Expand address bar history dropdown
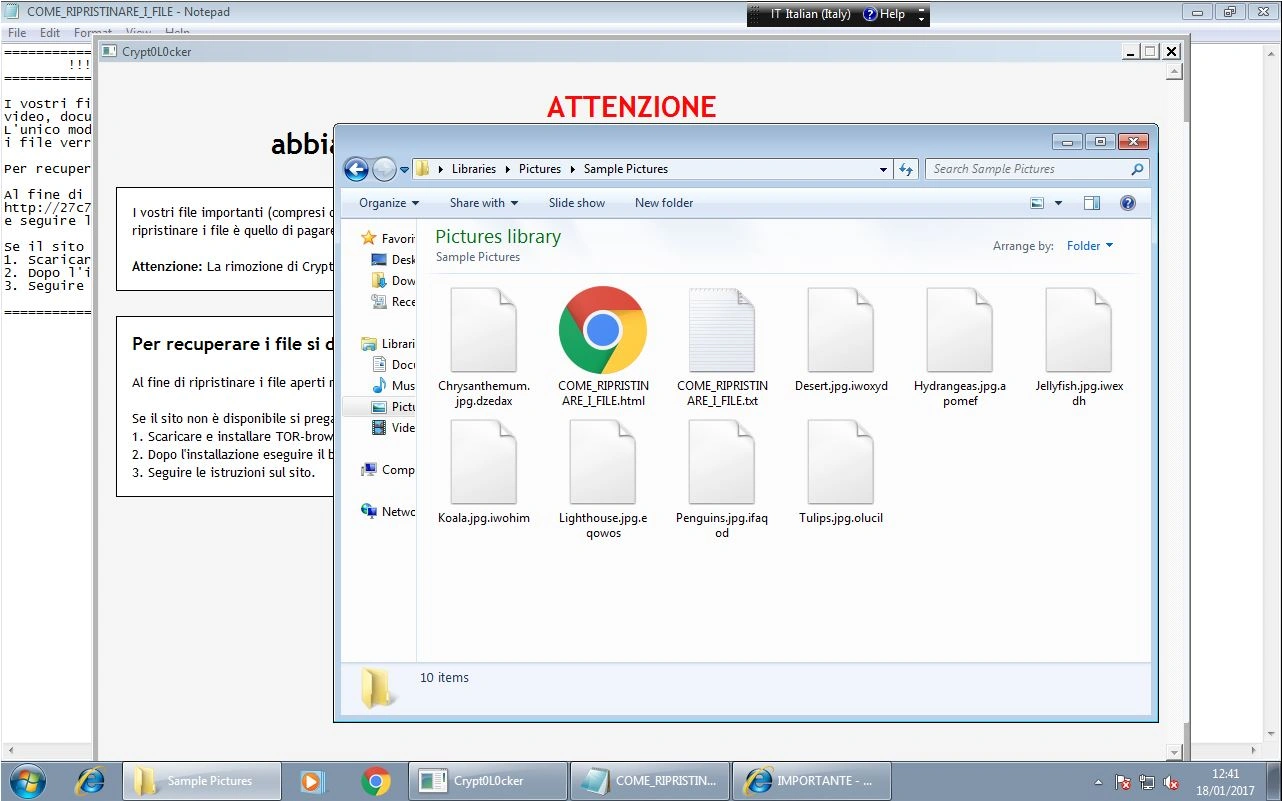This screenshot has width=1282, height=801. click(x=883, y=169)
